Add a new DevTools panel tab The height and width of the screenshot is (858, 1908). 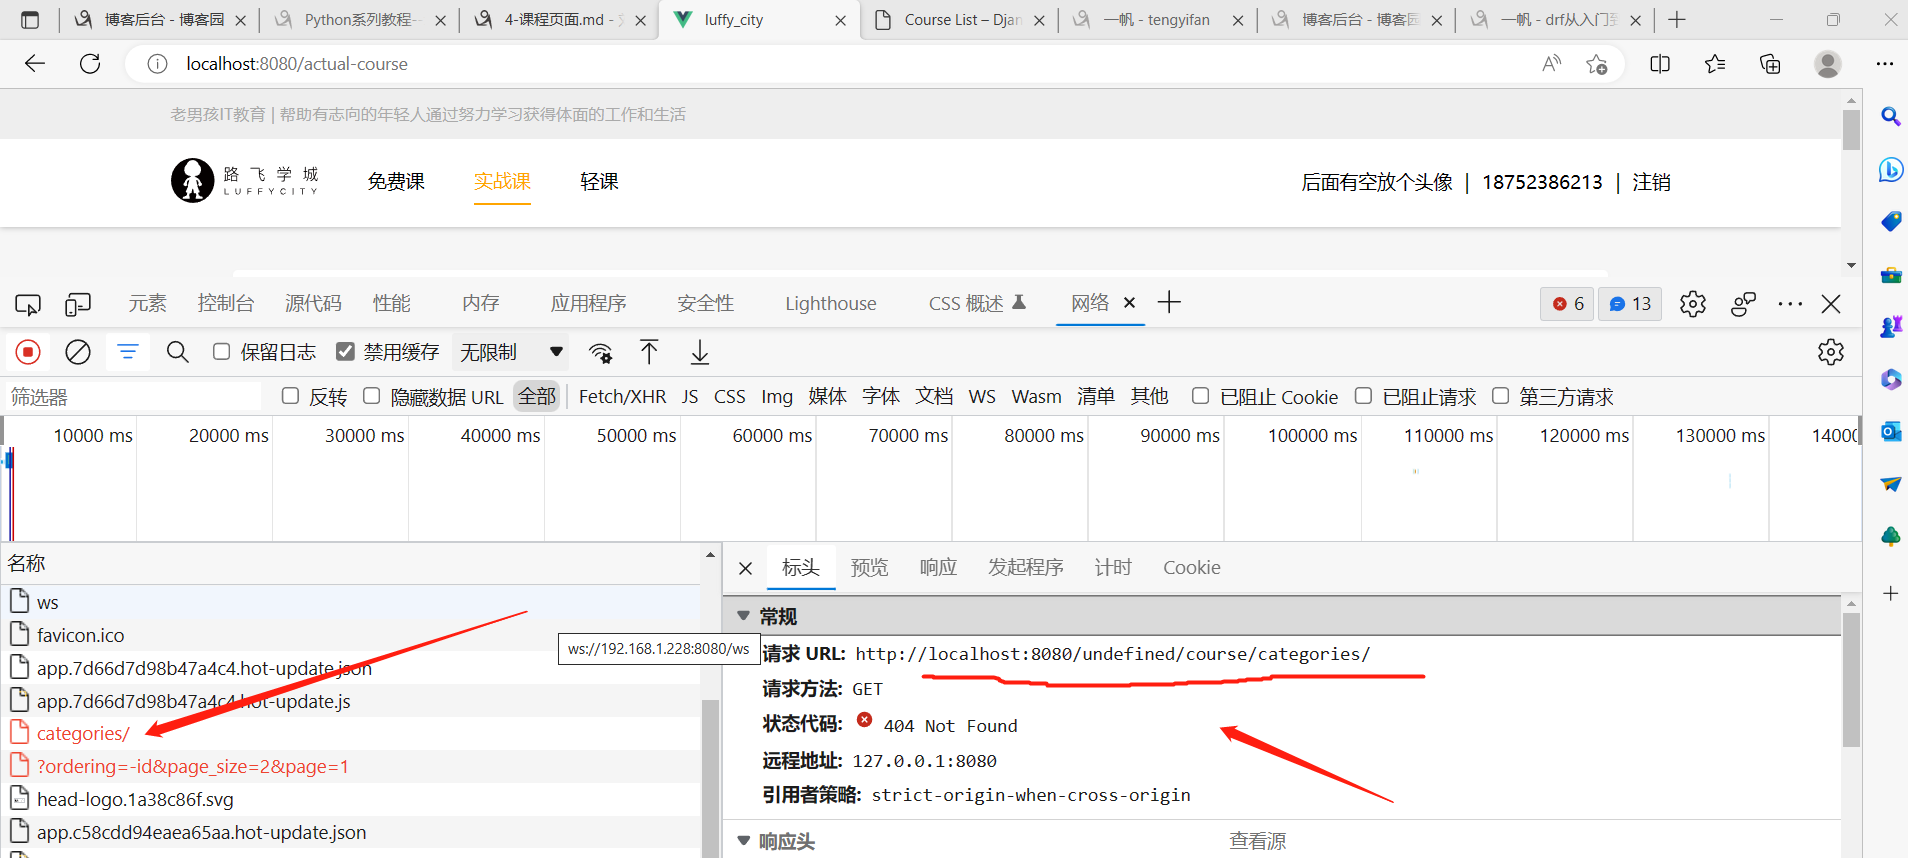[x=1169, y=302]
